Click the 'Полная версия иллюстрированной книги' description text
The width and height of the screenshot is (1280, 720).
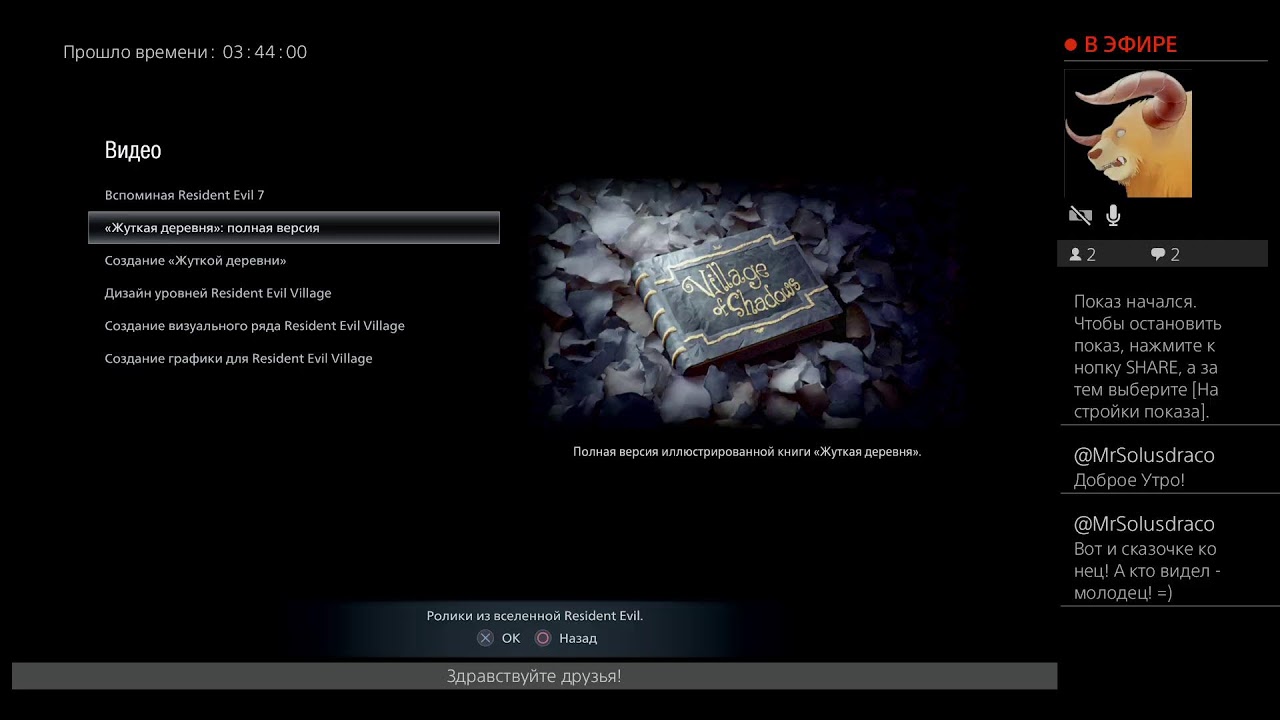click(x=747, y=452)
